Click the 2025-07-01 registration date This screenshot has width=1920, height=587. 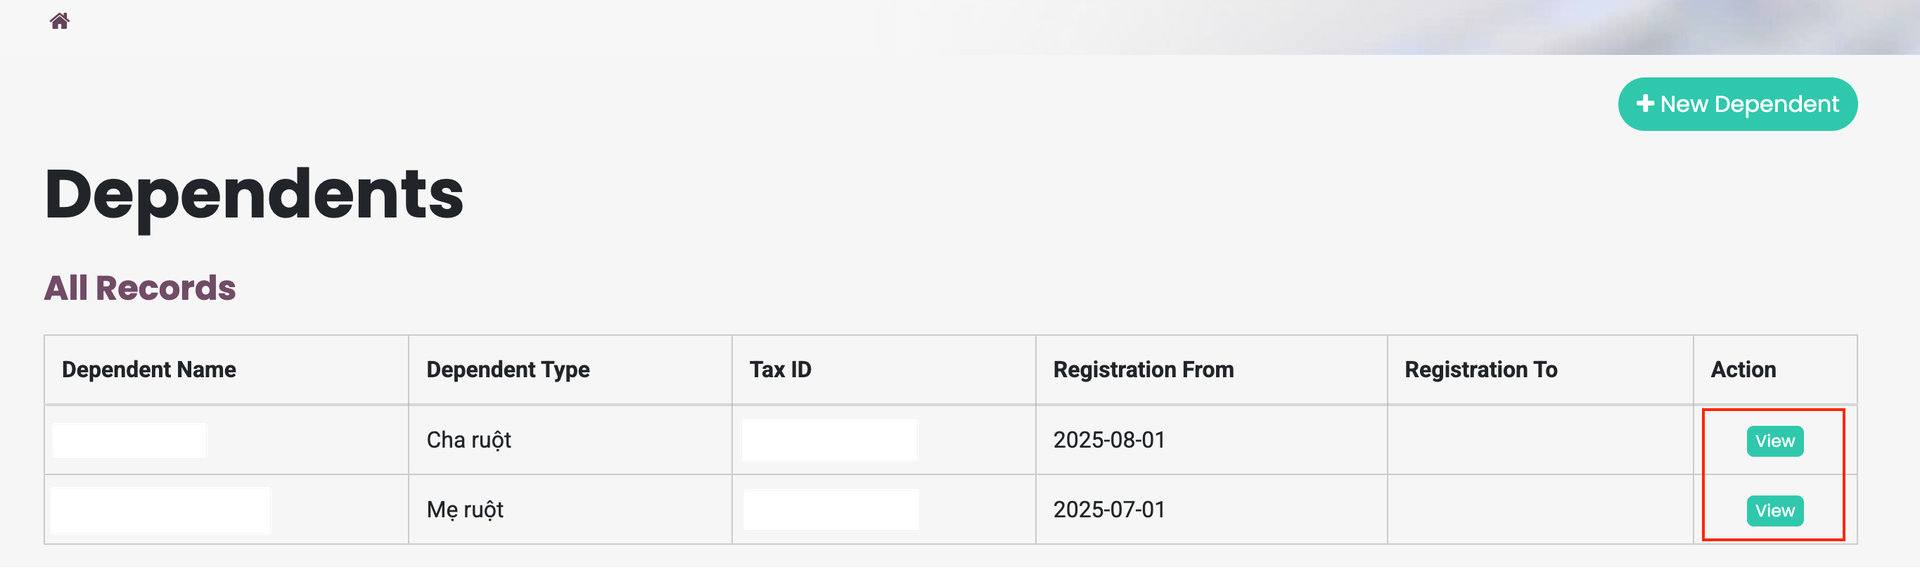coord(1109,510)
